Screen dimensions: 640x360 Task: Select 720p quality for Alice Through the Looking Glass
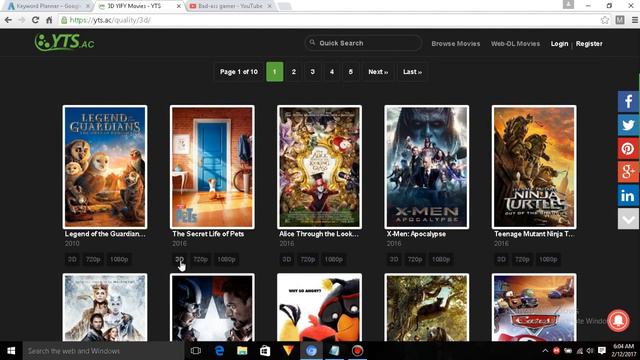308,259
